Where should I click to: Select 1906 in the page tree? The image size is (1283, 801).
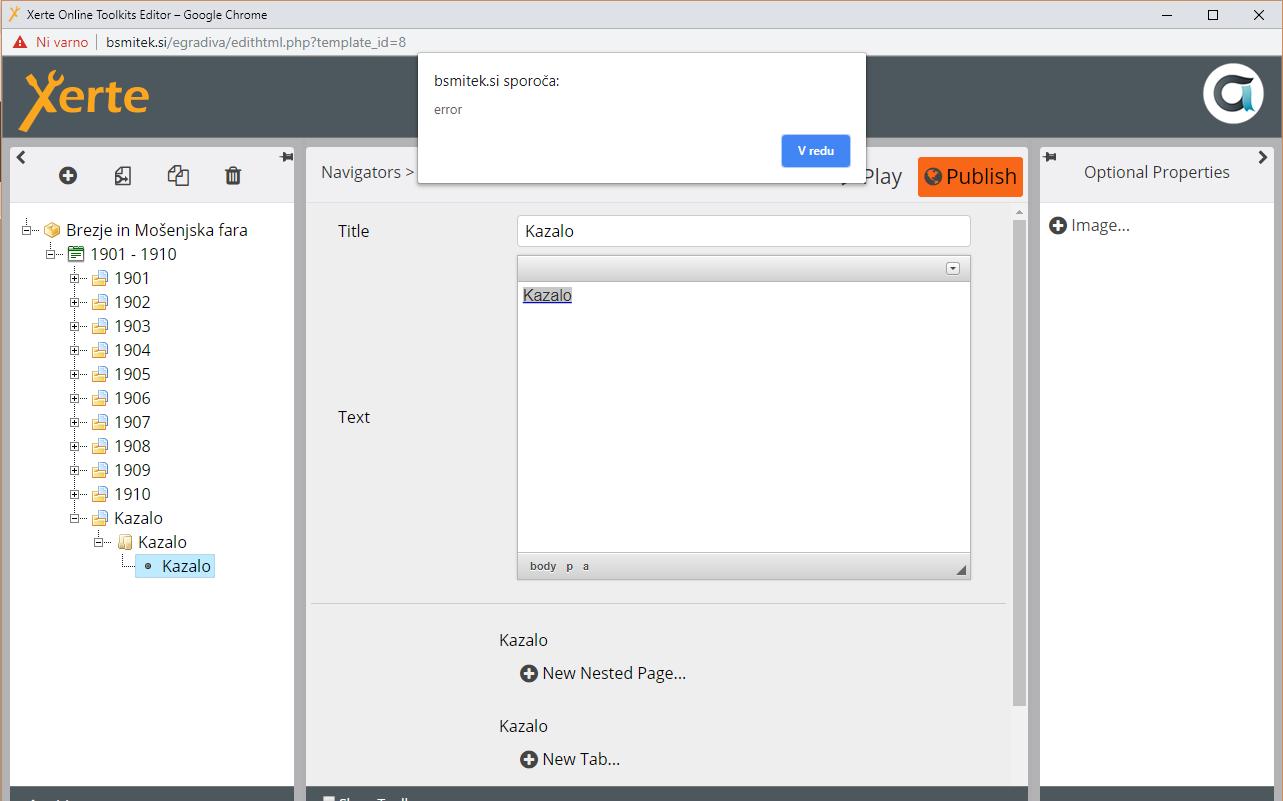[132, 398]
